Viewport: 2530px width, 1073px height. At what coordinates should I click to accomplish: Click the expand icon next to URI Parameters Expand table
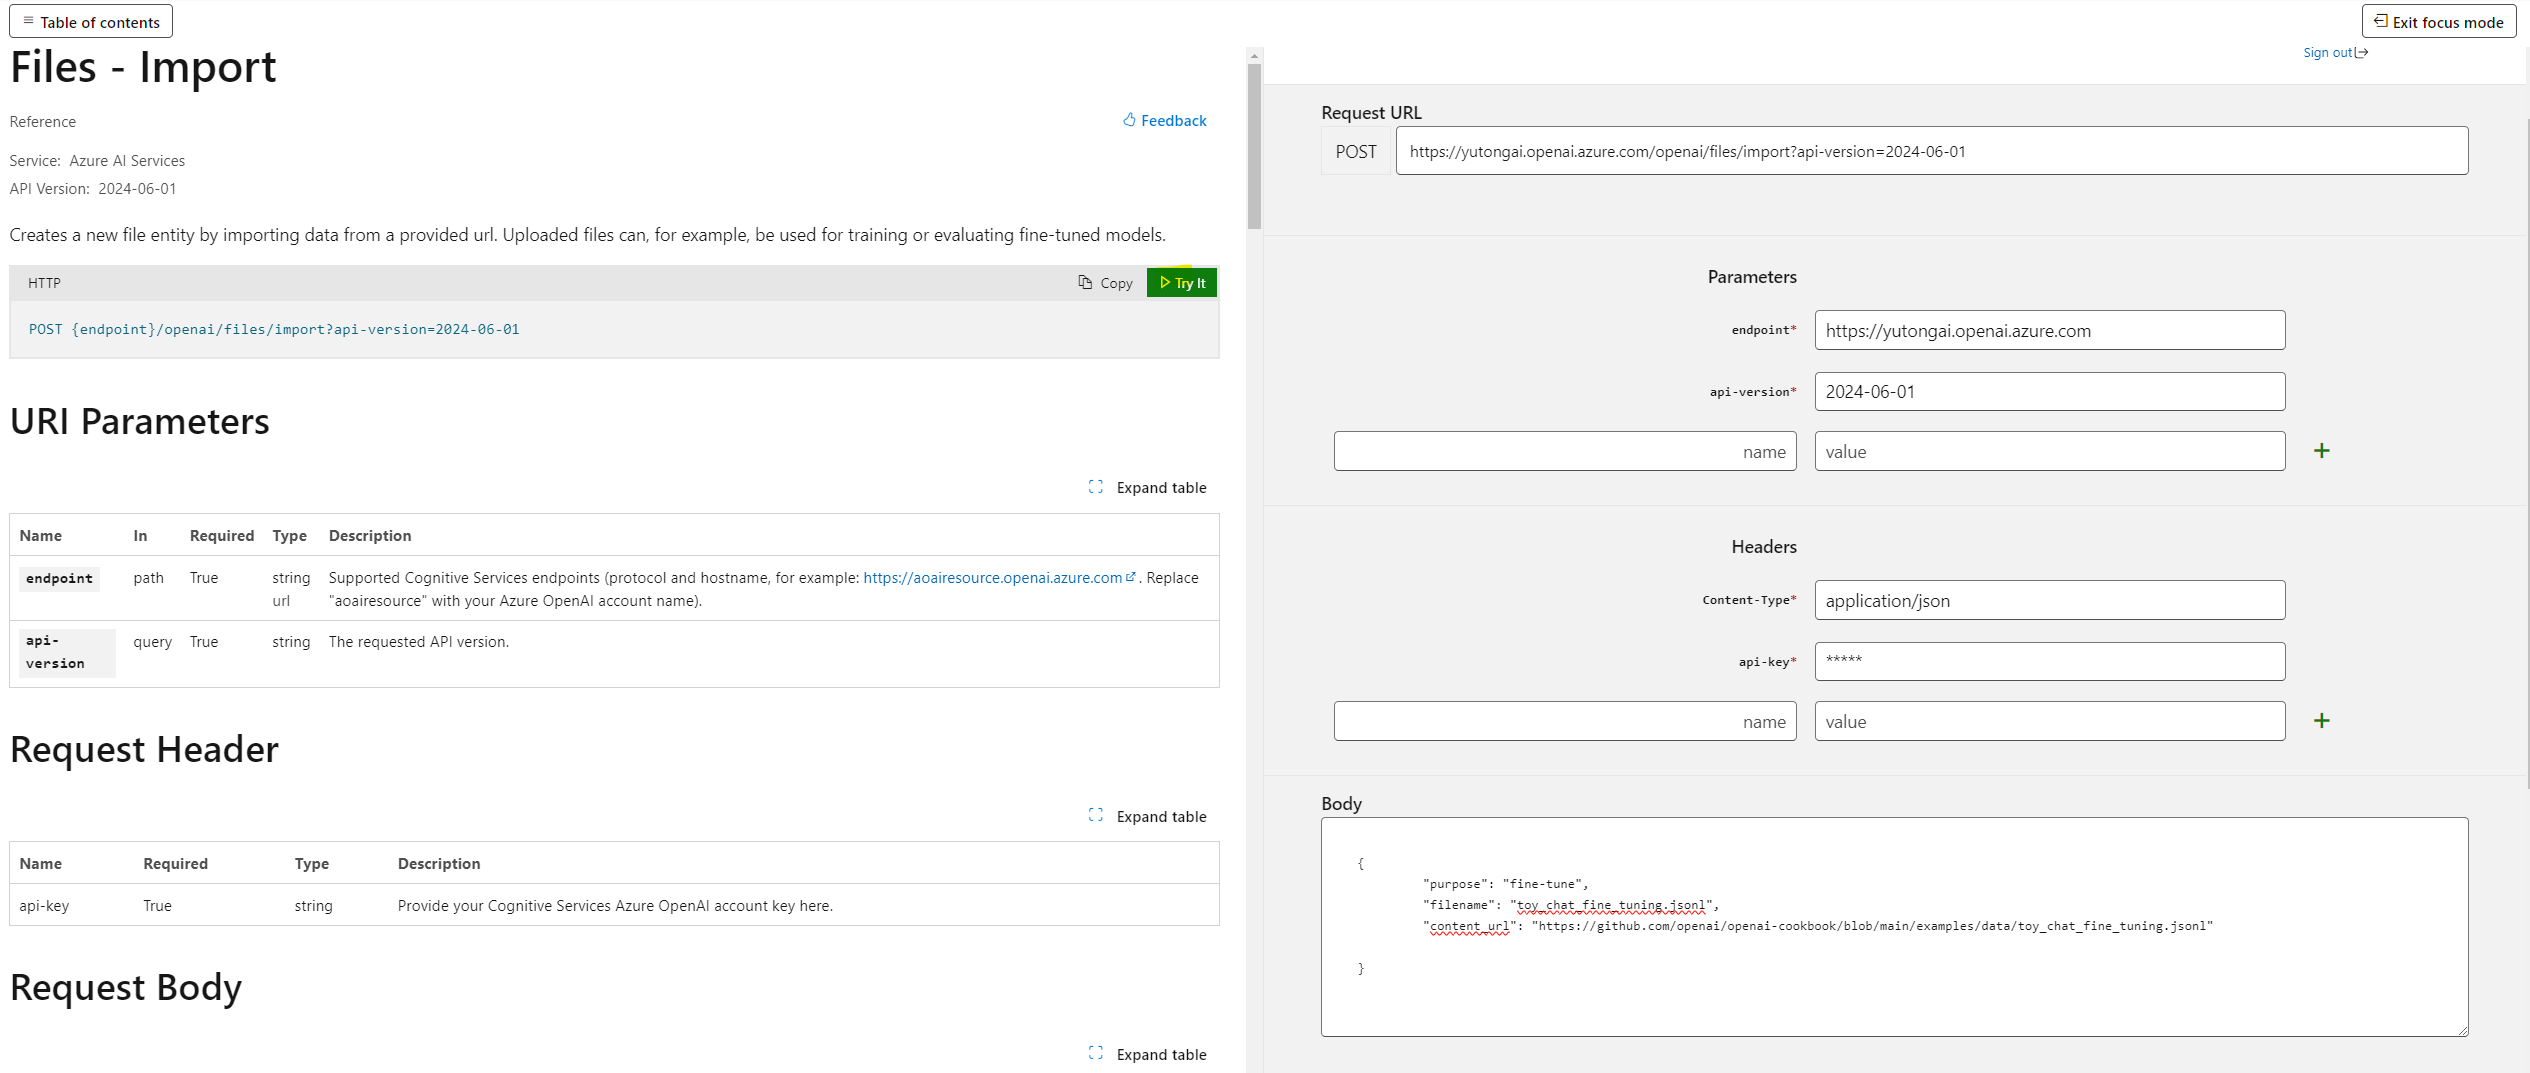coord(1096,487)
